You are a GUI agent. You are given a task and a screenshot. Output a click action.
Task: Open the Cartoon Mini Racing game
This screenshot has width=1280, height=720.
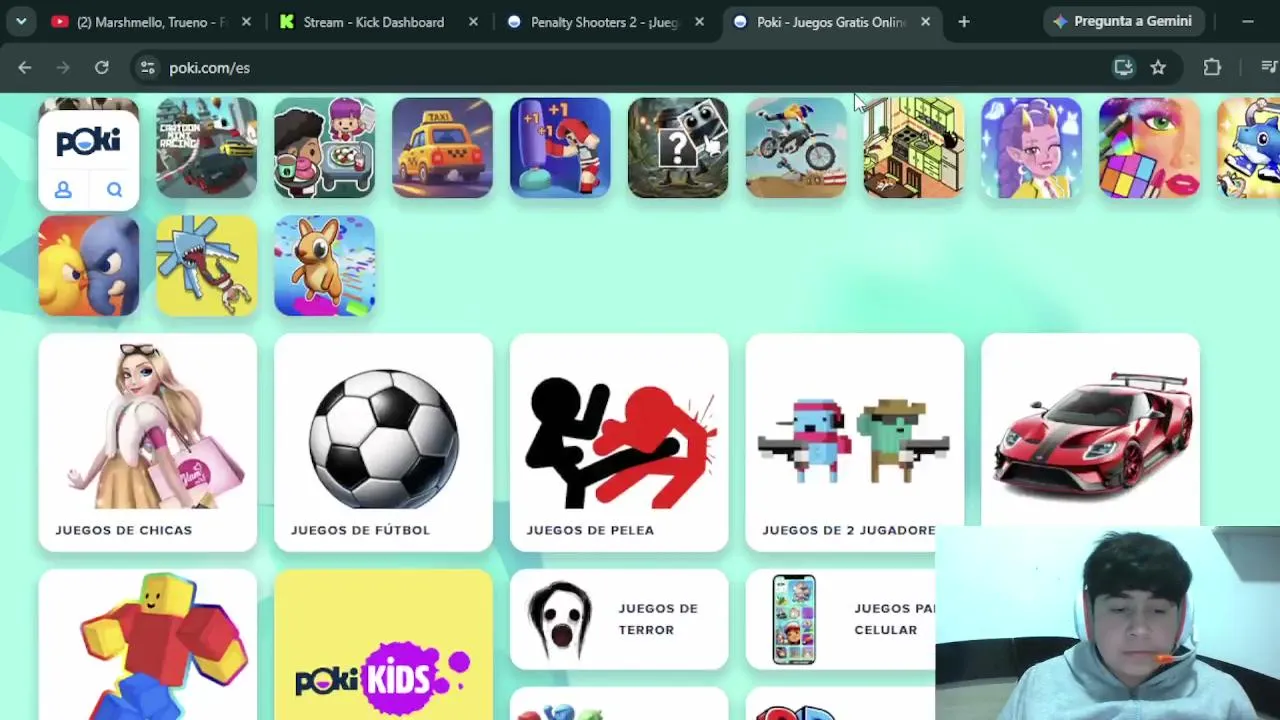click(x=206, y=147)
